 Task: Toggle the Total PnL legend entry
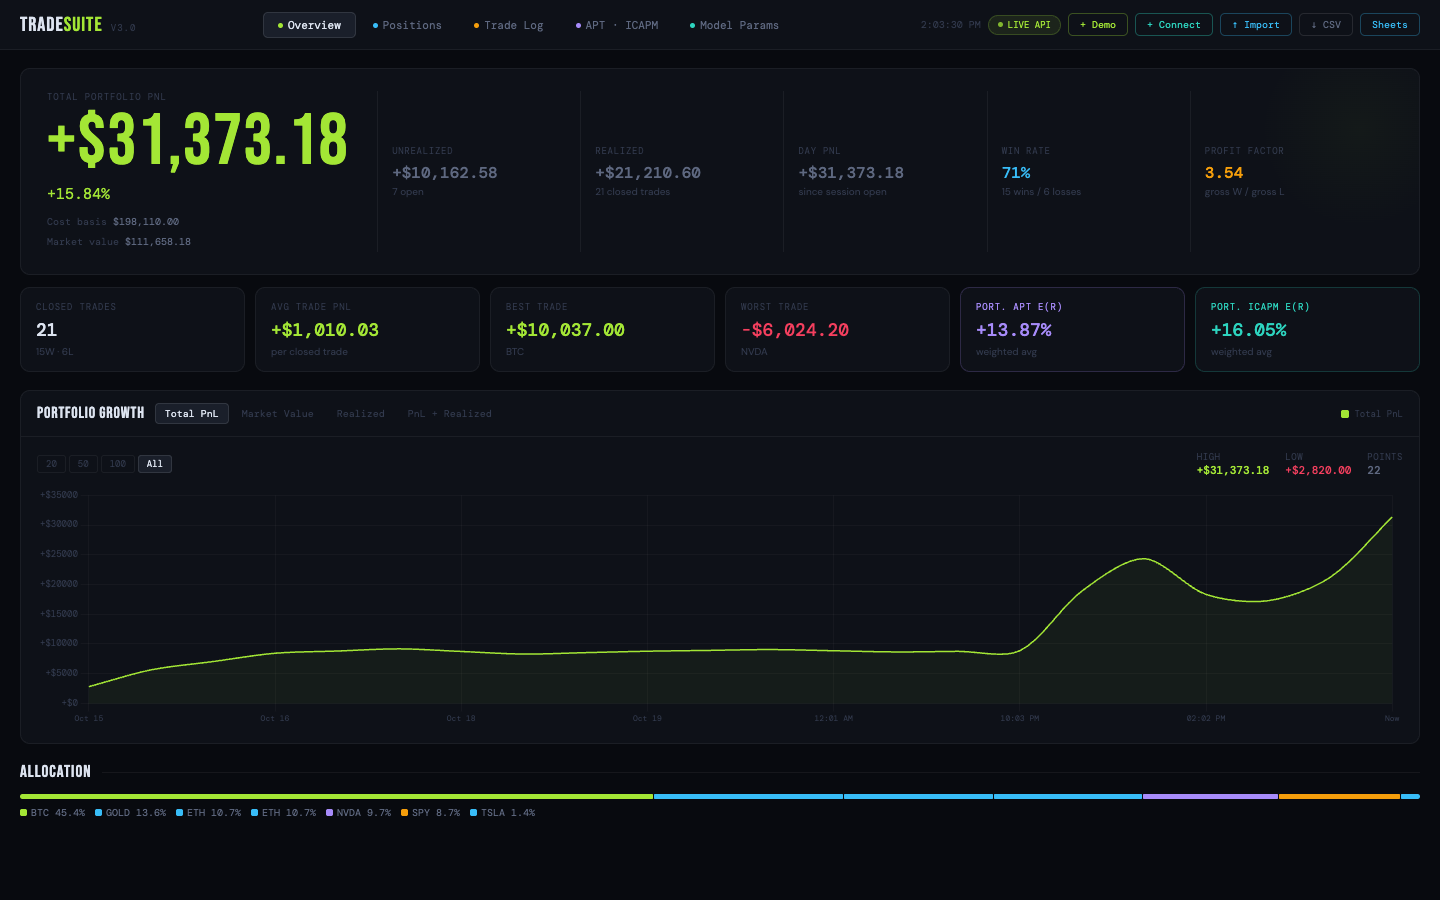[x=1372, y=414]
